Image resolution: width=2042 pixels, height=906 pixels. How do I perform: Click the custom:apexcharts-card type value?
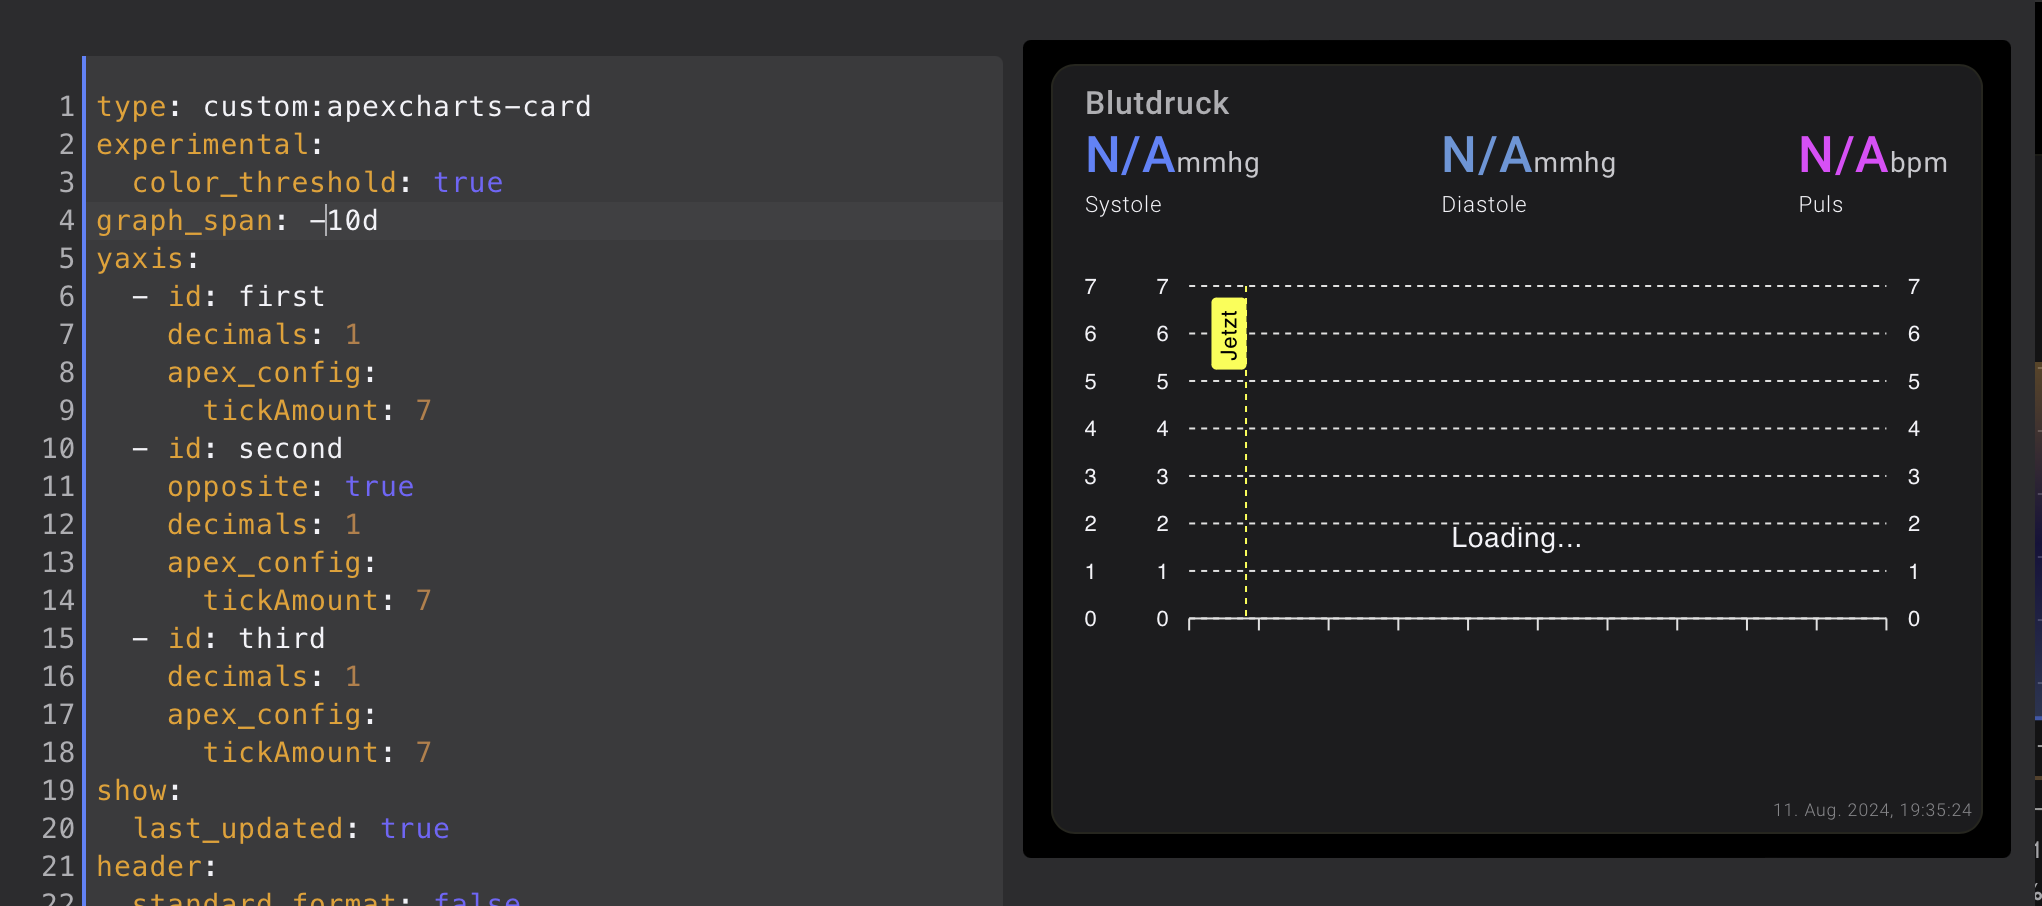tap(397, 107)
